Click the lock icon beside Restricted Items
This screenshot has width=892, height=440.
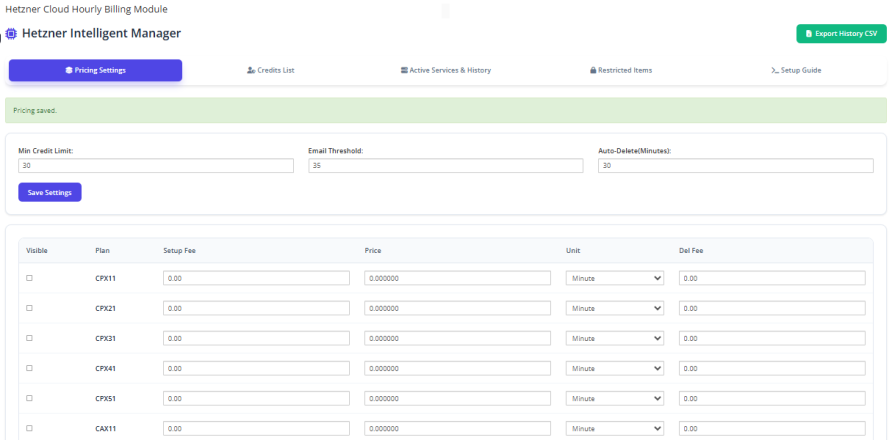click(593, 71)
